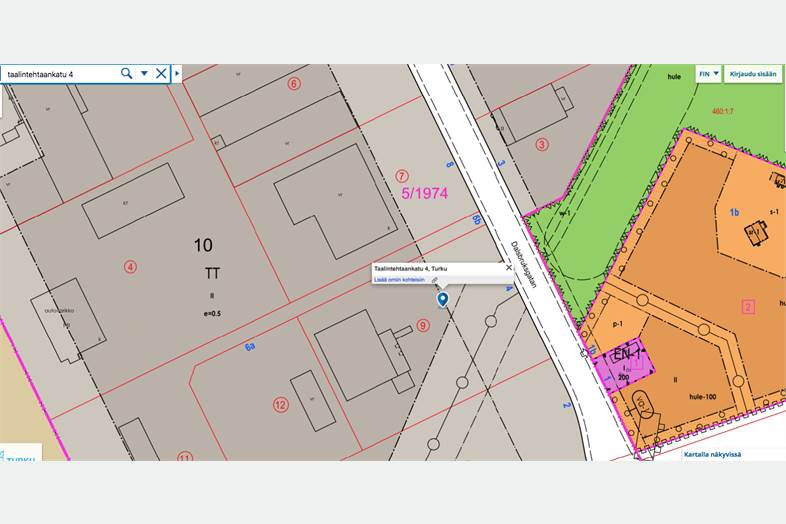Click the pink 5/1974 plan label
Image resolution: width=786 pixels, height=524 pixels.
(x=426, y=194)
